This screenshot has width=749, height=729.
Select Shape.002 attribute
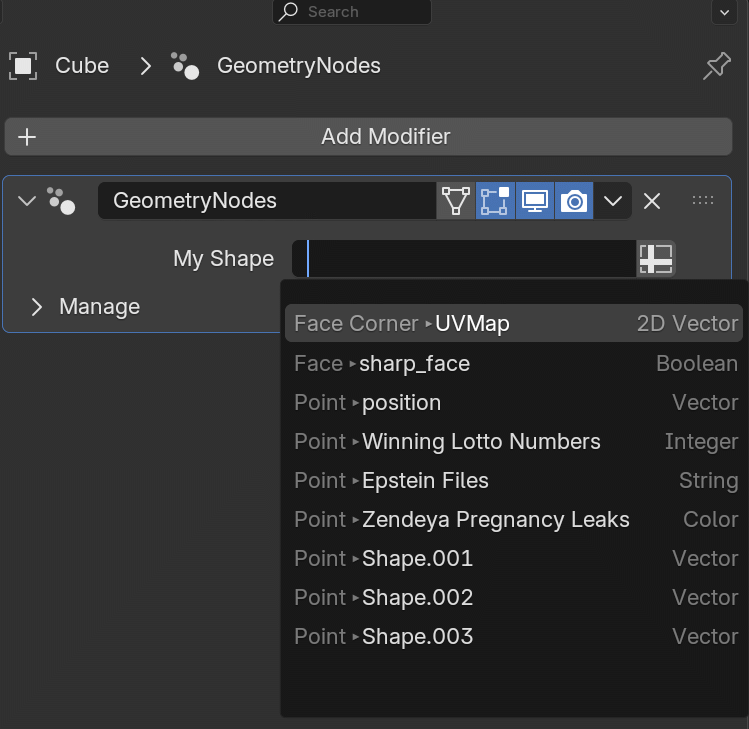(x=514, y=598)
